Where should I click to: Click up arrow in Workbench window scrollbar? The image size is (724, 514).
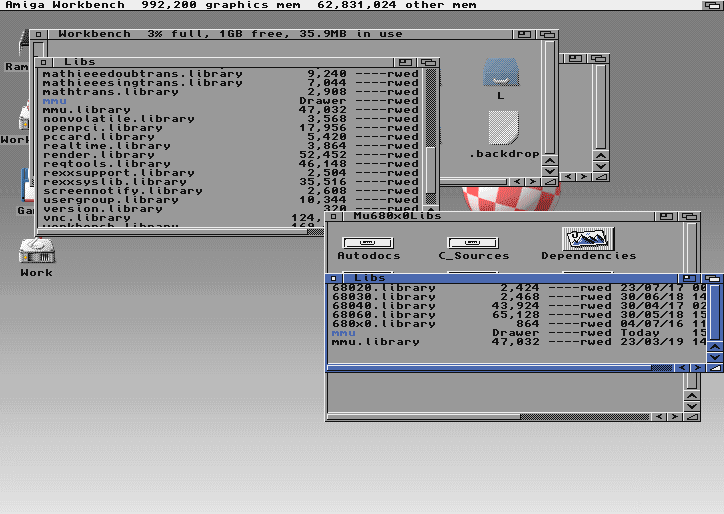tap(549, 161)
